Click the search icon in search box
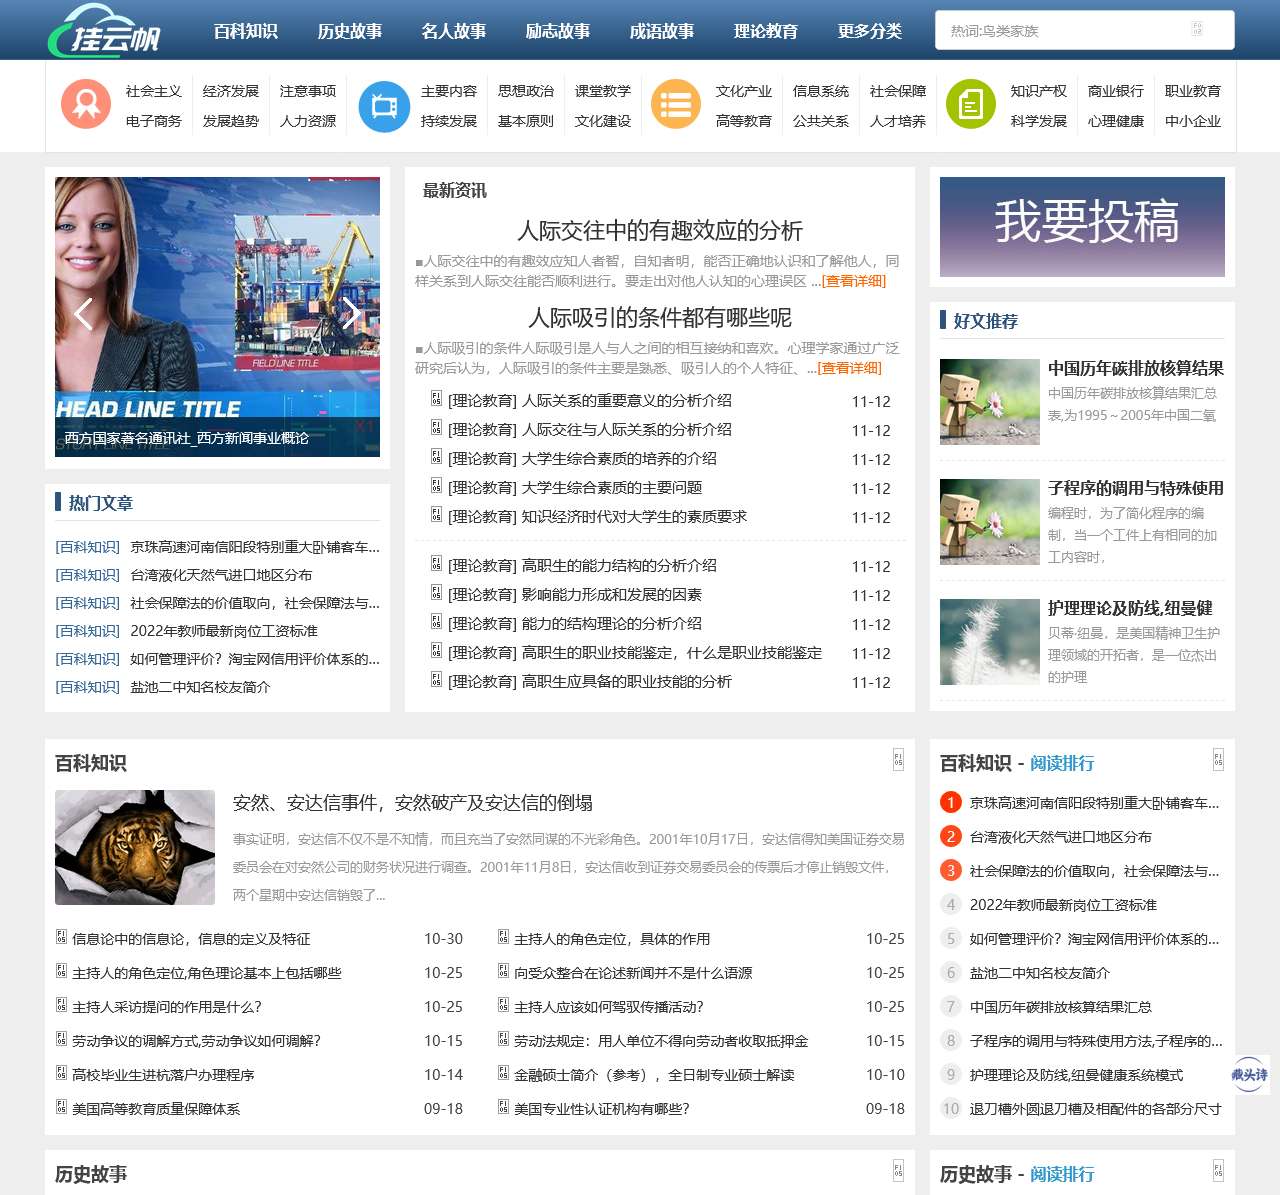This screenshot has width=1280, height=1195. 1197,29
